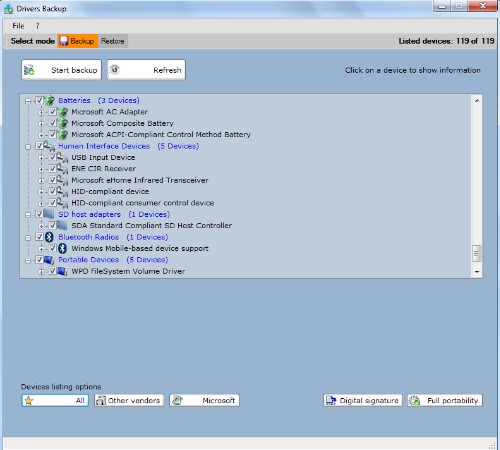The width and height of the screenshot is (500, 450).
Task: Uncheck the ENE CIR Receiver checkbox
Action: (x=52, y=169)
